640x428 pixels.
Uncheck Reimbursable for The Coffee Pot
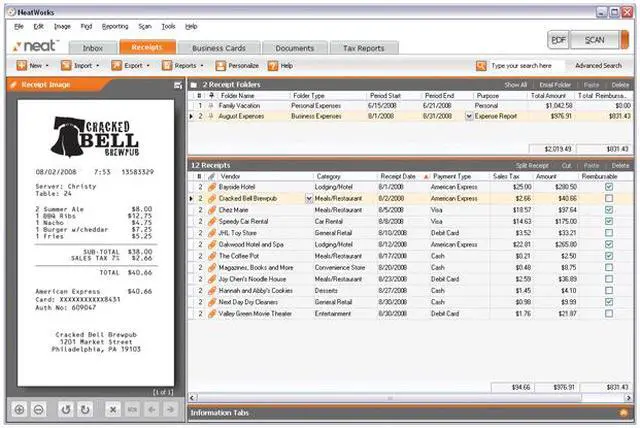pyautogui.click(x=609, y=256)
